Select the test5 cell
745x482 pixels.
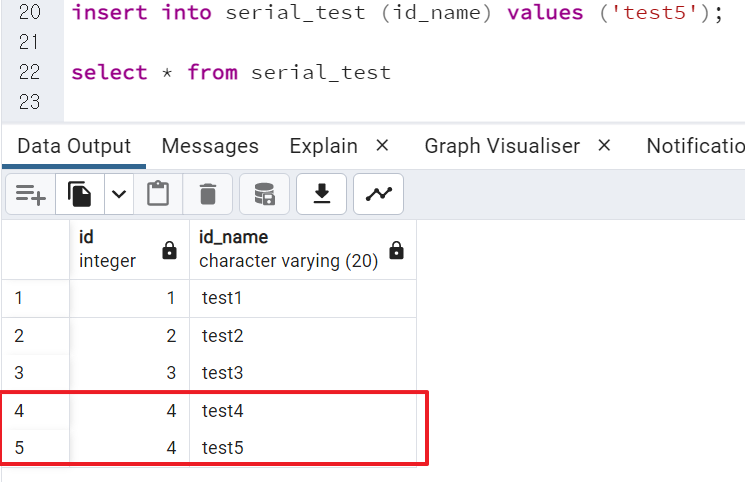303,447
